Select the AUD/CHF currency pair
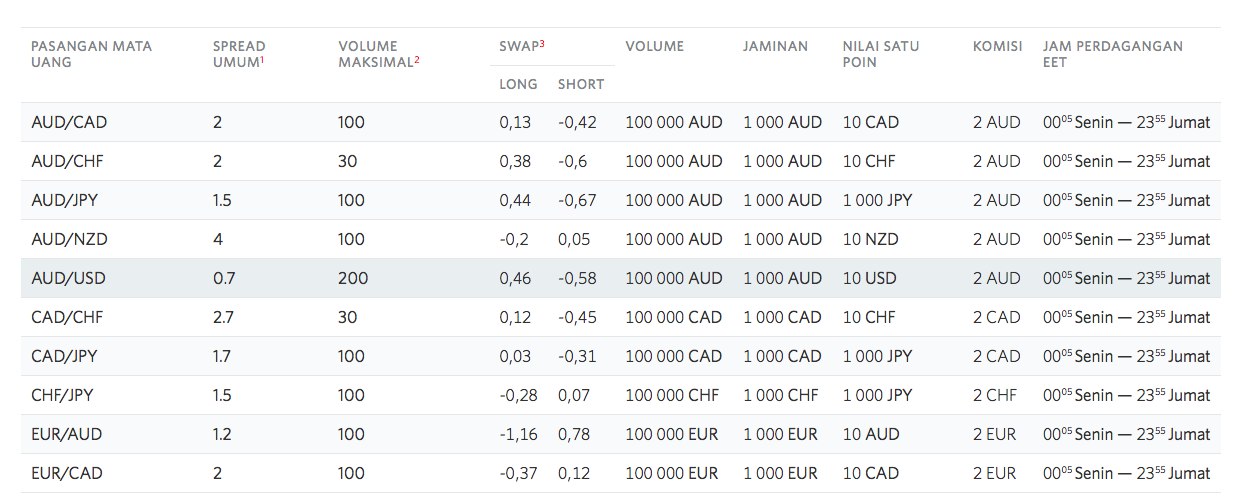Screen dimensions: 1255x503 (69, 161)
